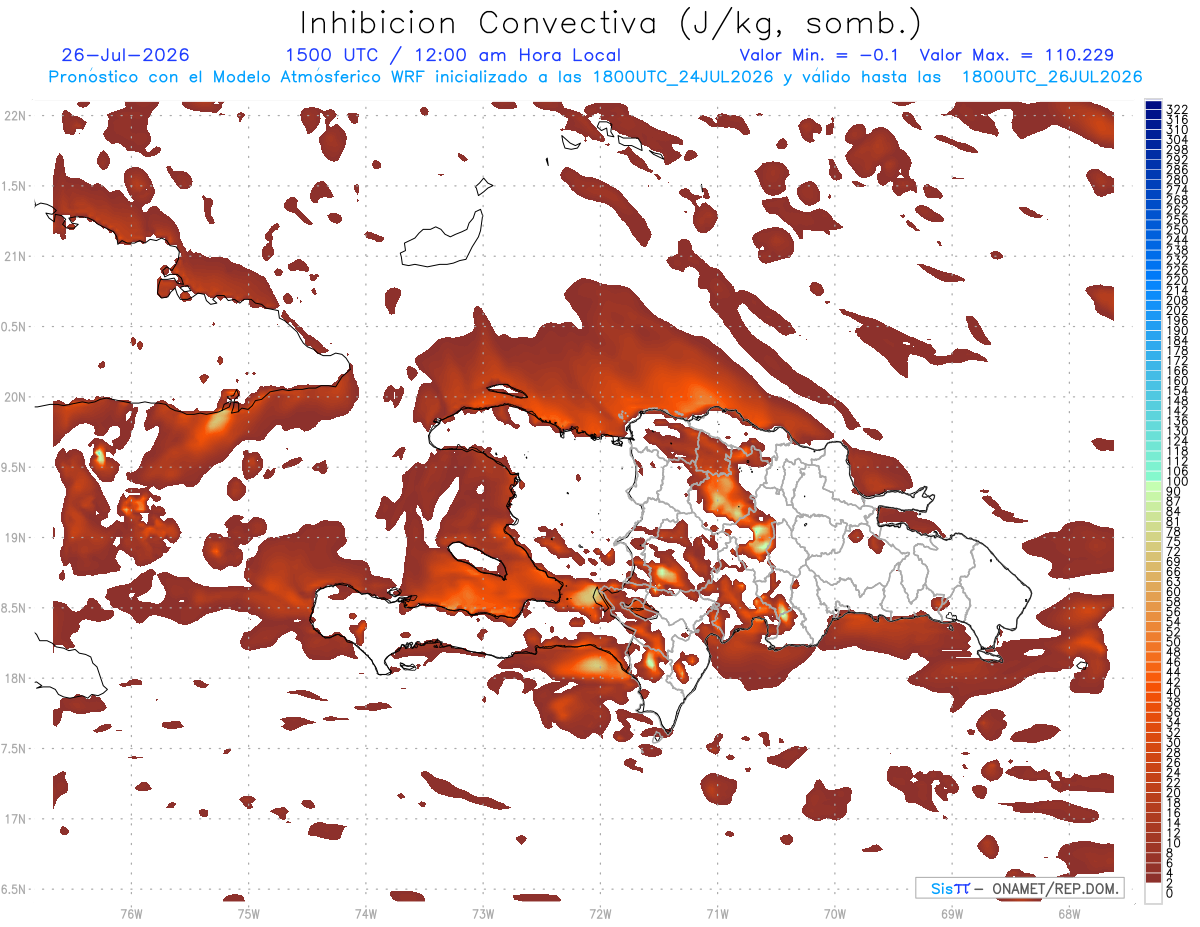Click the 75W longitude label
Image resolution: width=1200 pixels, height=927 pixels.
pyautogui.click(x=249, y=913)
